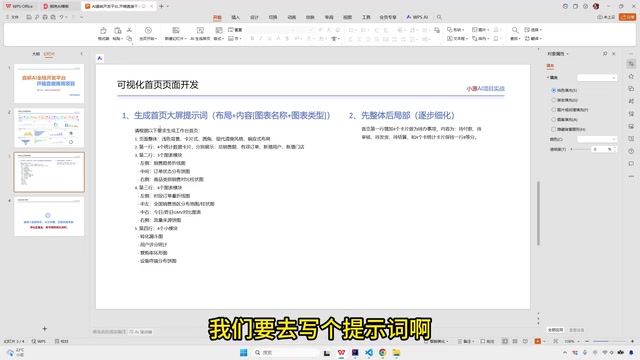640x360 pixels.
Task: Open the Object Properties panel title dropdown
Action: coord(568,54)
